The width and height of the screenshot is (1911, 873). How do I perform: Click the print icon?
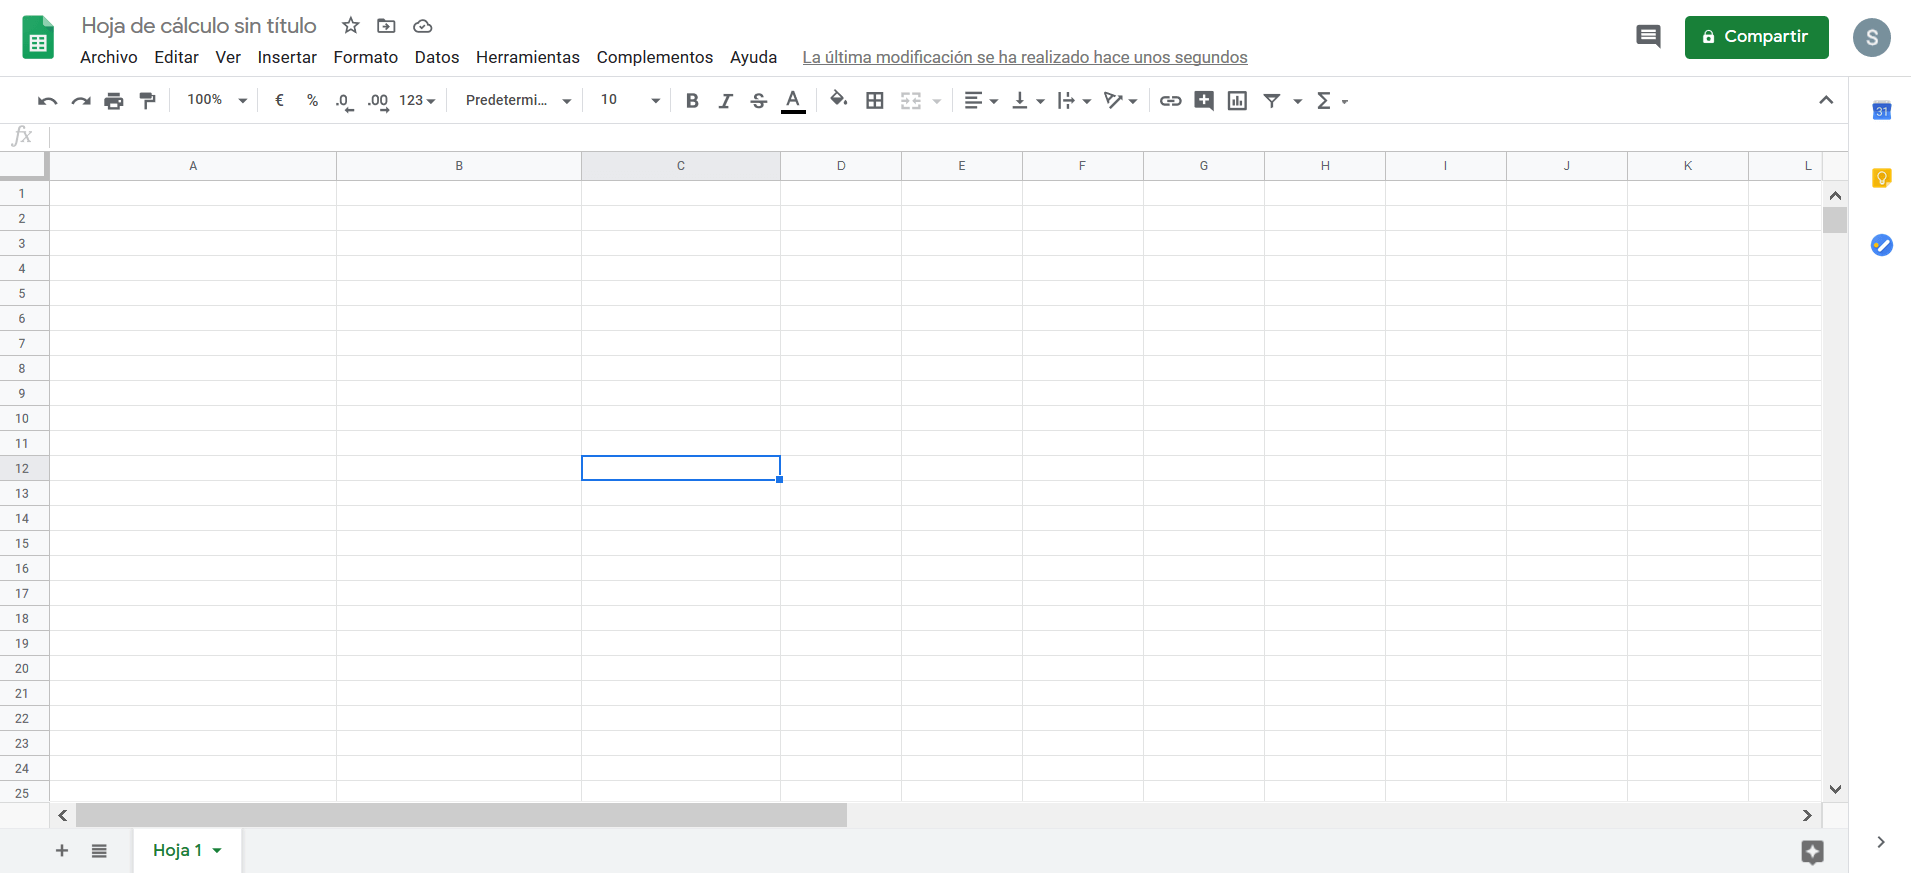pos(114,101)
